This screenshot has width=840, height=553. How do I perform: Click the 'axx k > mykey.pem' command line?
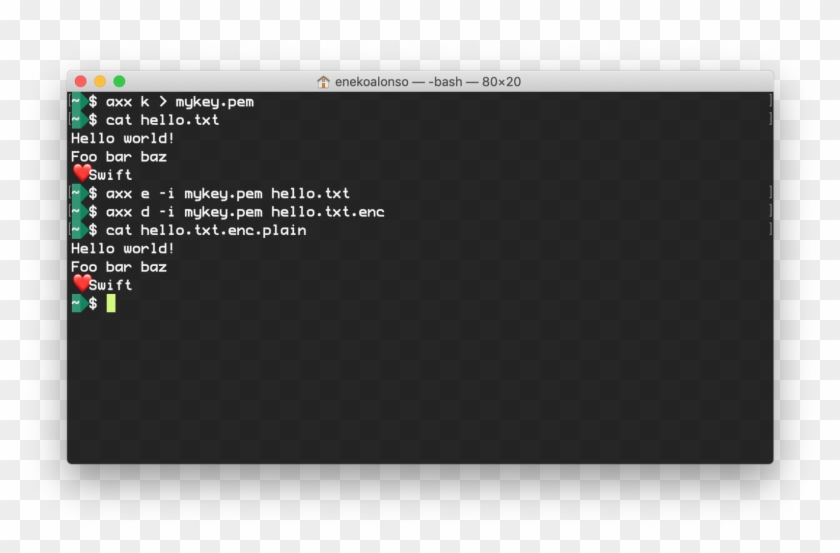click(180, 102)
